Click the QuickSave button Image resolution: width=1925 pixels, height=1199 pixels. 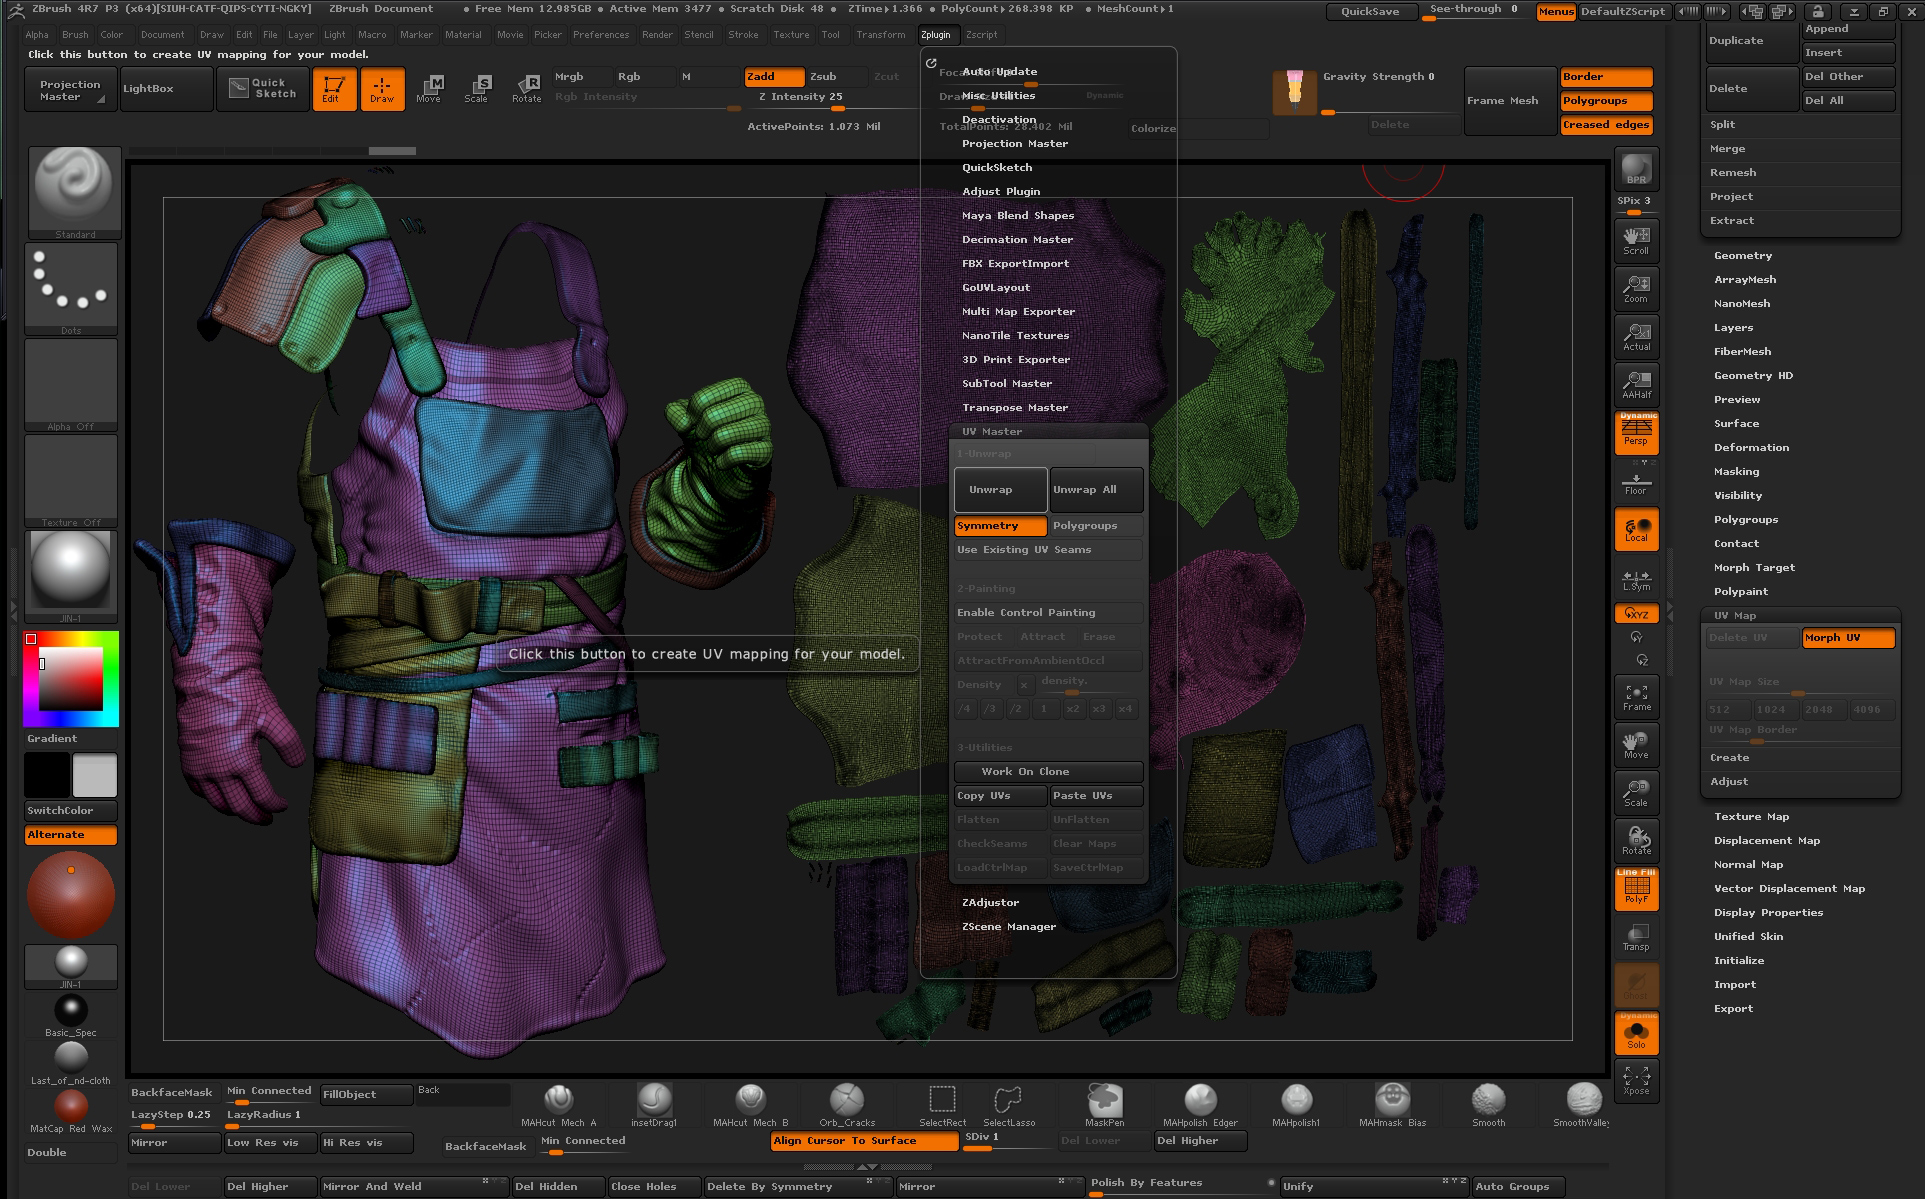point(1370,12)
